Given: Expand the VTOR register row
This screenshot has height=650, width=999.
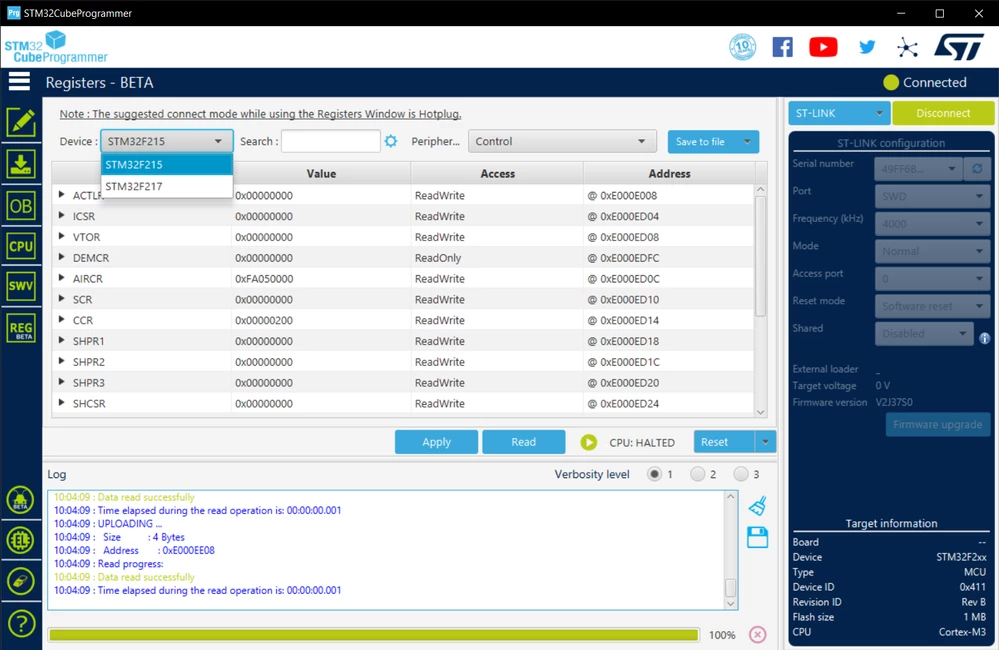Looking at the screenshot, I should click(62, 236).
